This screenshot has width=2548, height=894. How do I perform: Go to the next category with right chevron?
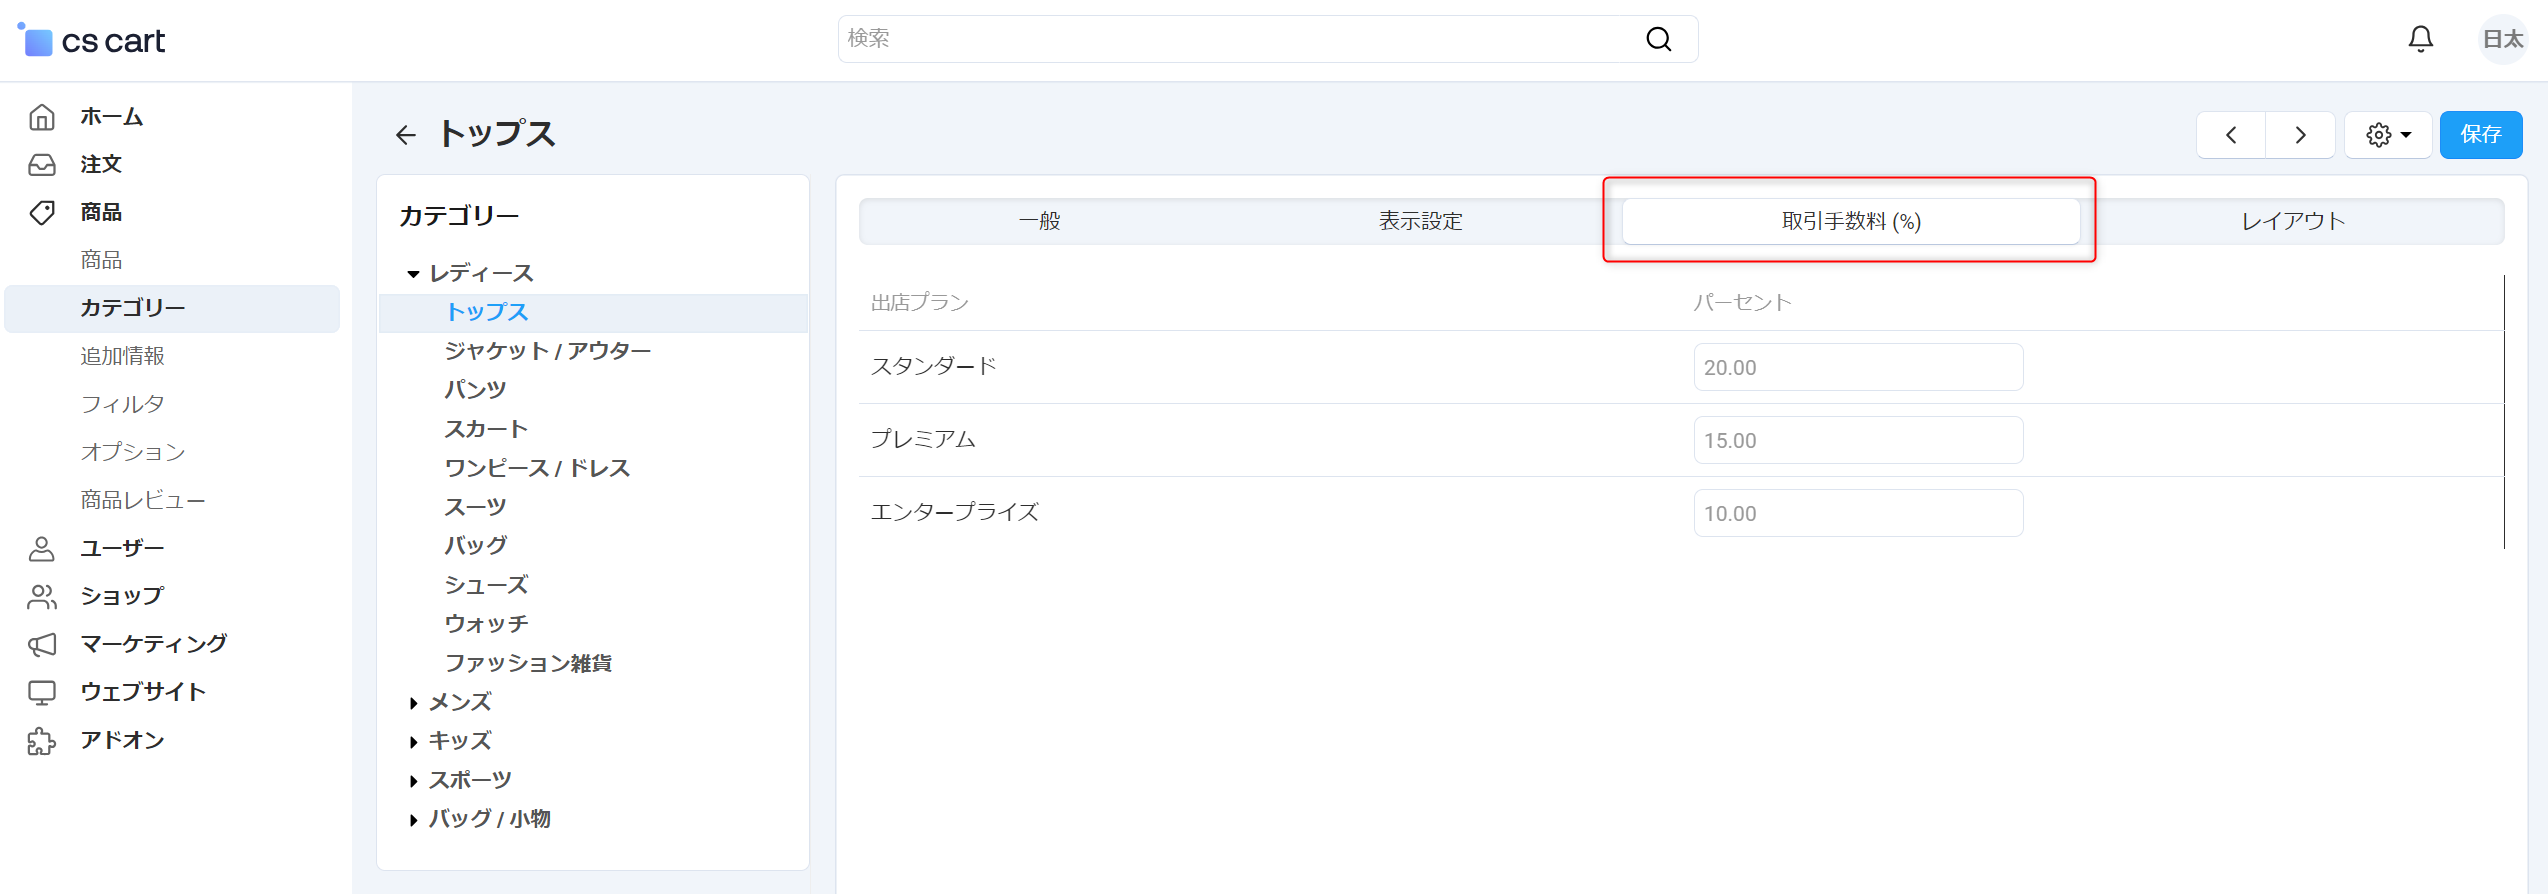click(x=2300, y=135)
